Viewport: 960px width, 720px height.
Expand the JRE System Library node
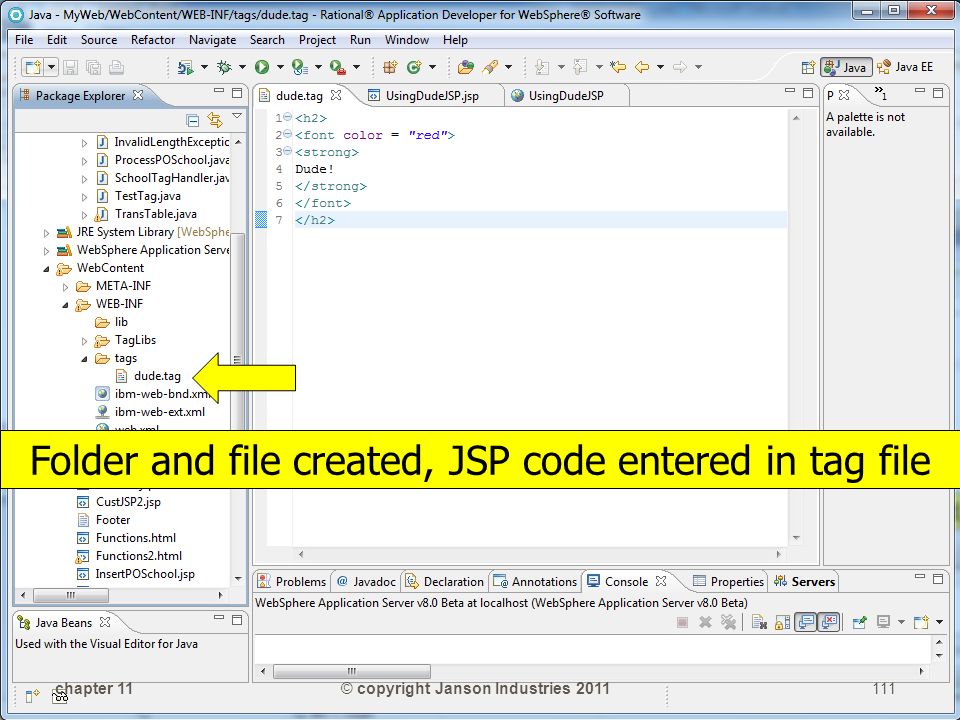(x=46, y=233)
